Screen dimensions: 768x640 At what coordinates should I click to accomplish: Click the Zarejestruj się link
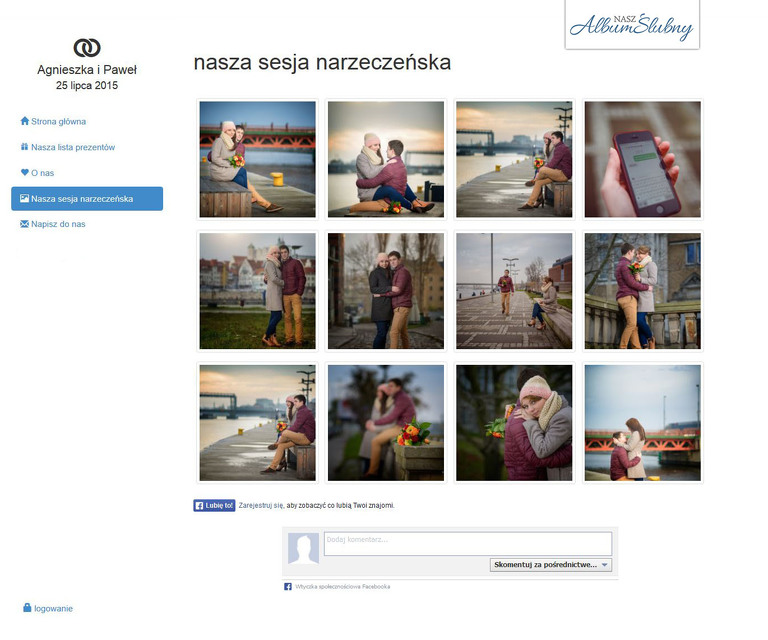pos(261,505)
